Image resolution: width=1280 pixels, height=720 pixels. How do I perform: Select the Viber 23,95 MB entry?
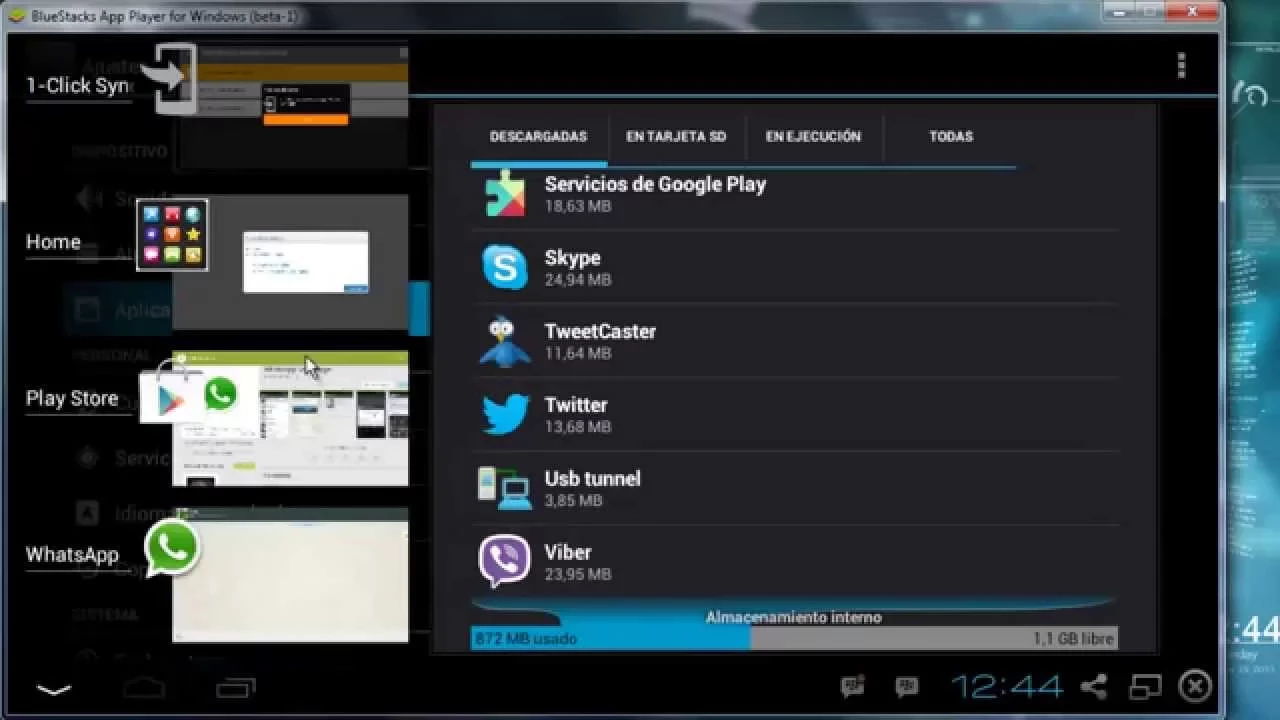(x=795, y=562)
